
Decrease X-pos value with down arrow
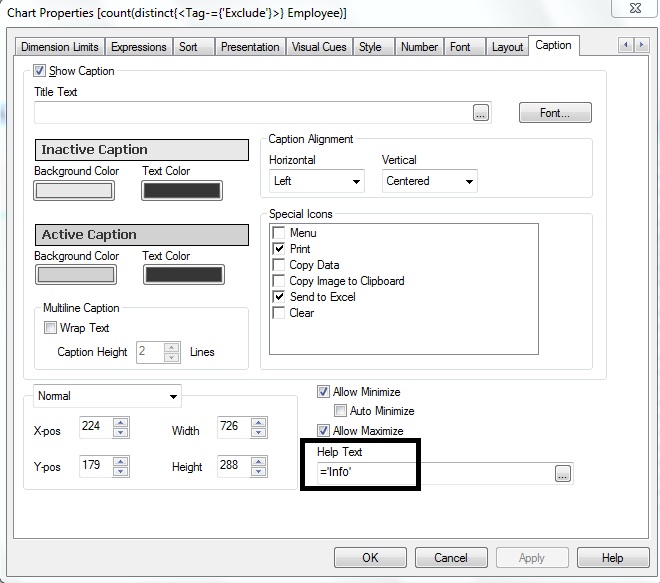pos(121,432)
